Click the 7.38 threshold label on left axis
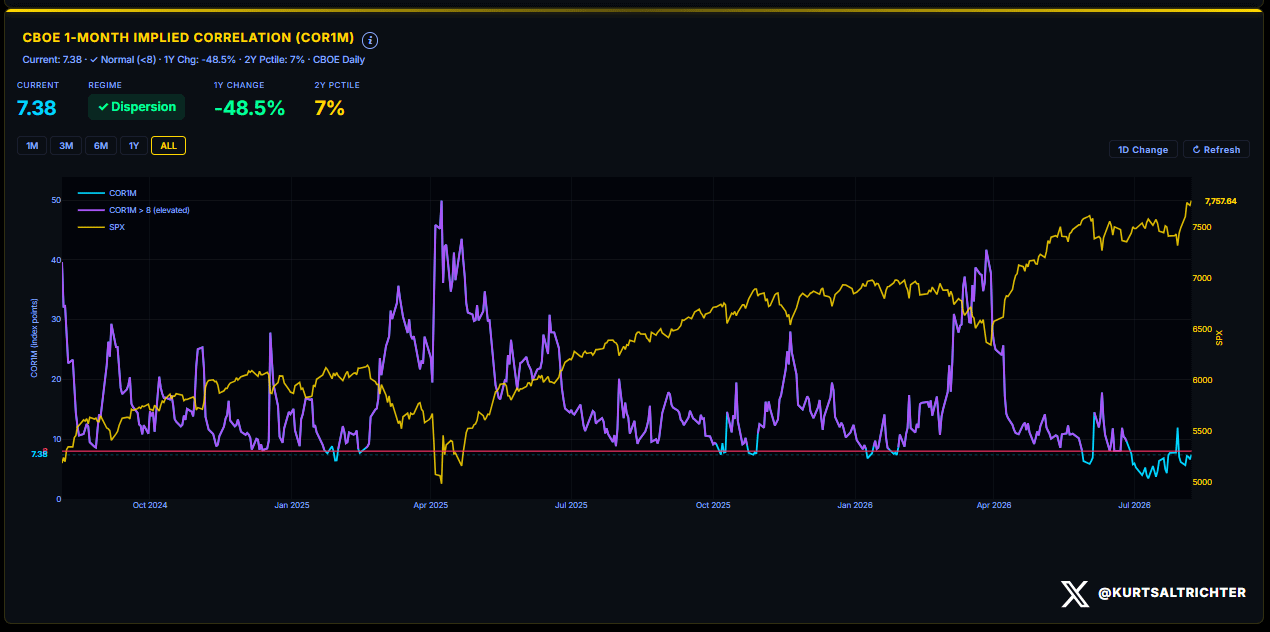The width and height of the screenshot is (1270, 632). 40,453
